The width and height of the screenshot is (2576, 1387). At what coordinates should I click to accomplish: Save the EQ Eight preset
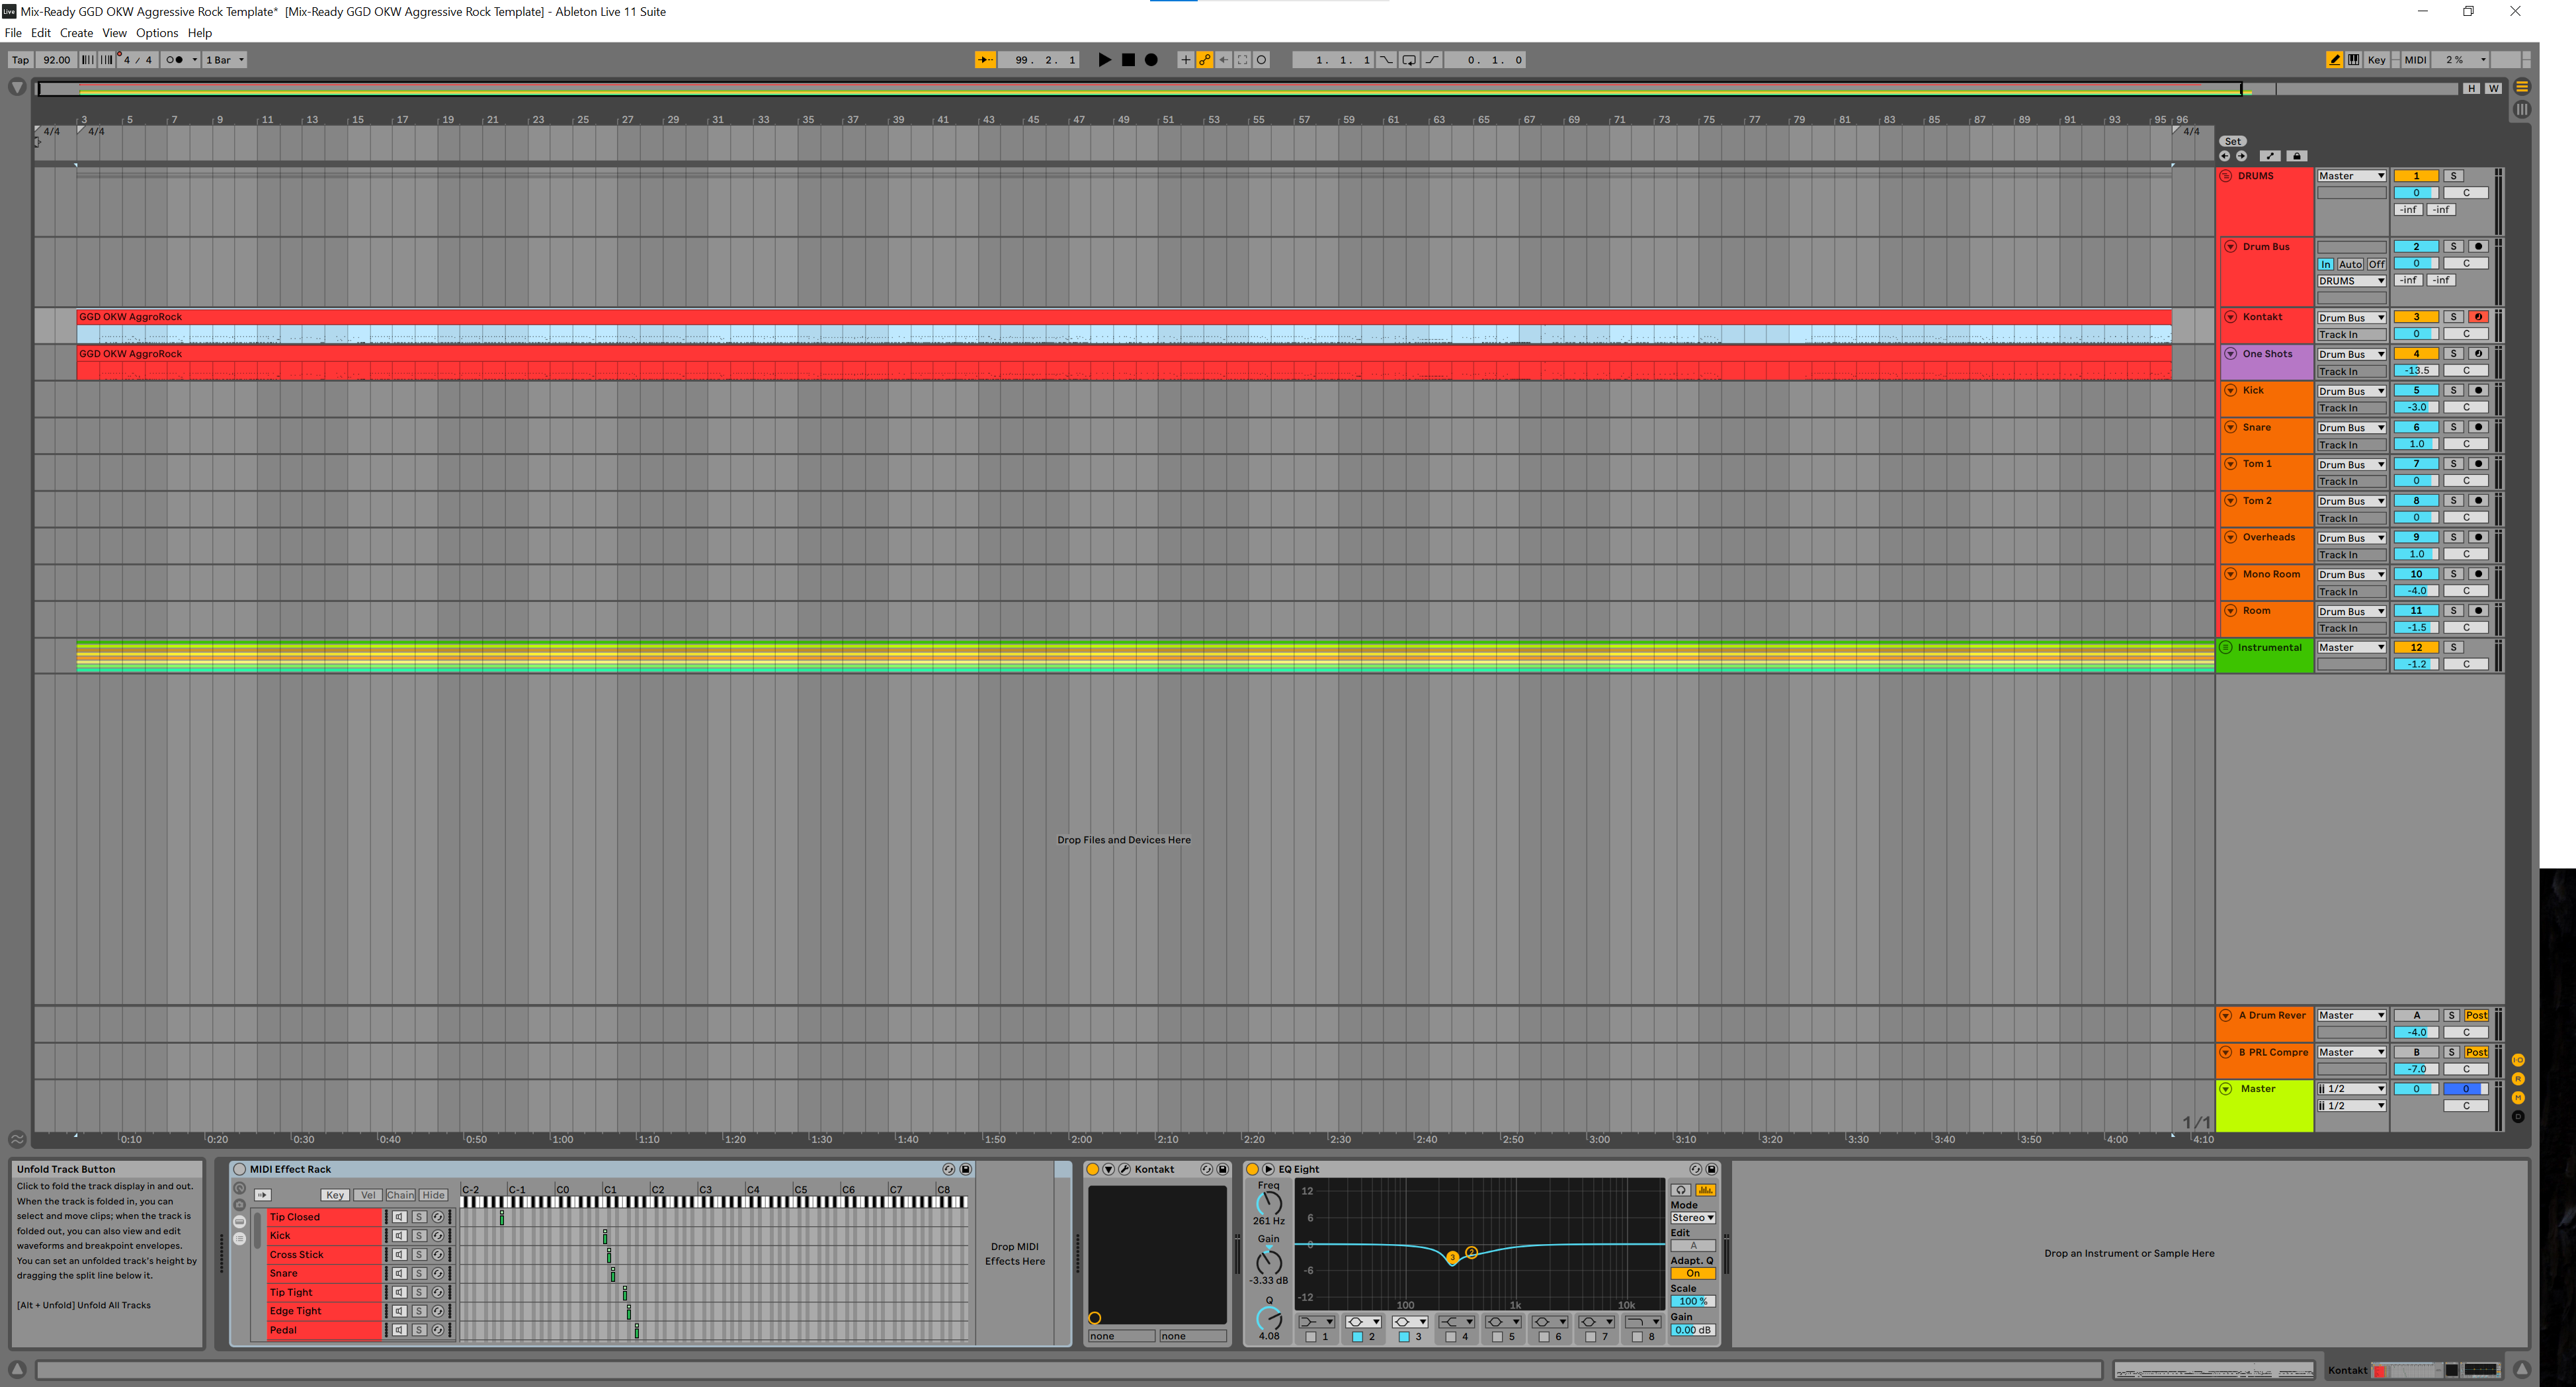click(1712, 1169)
